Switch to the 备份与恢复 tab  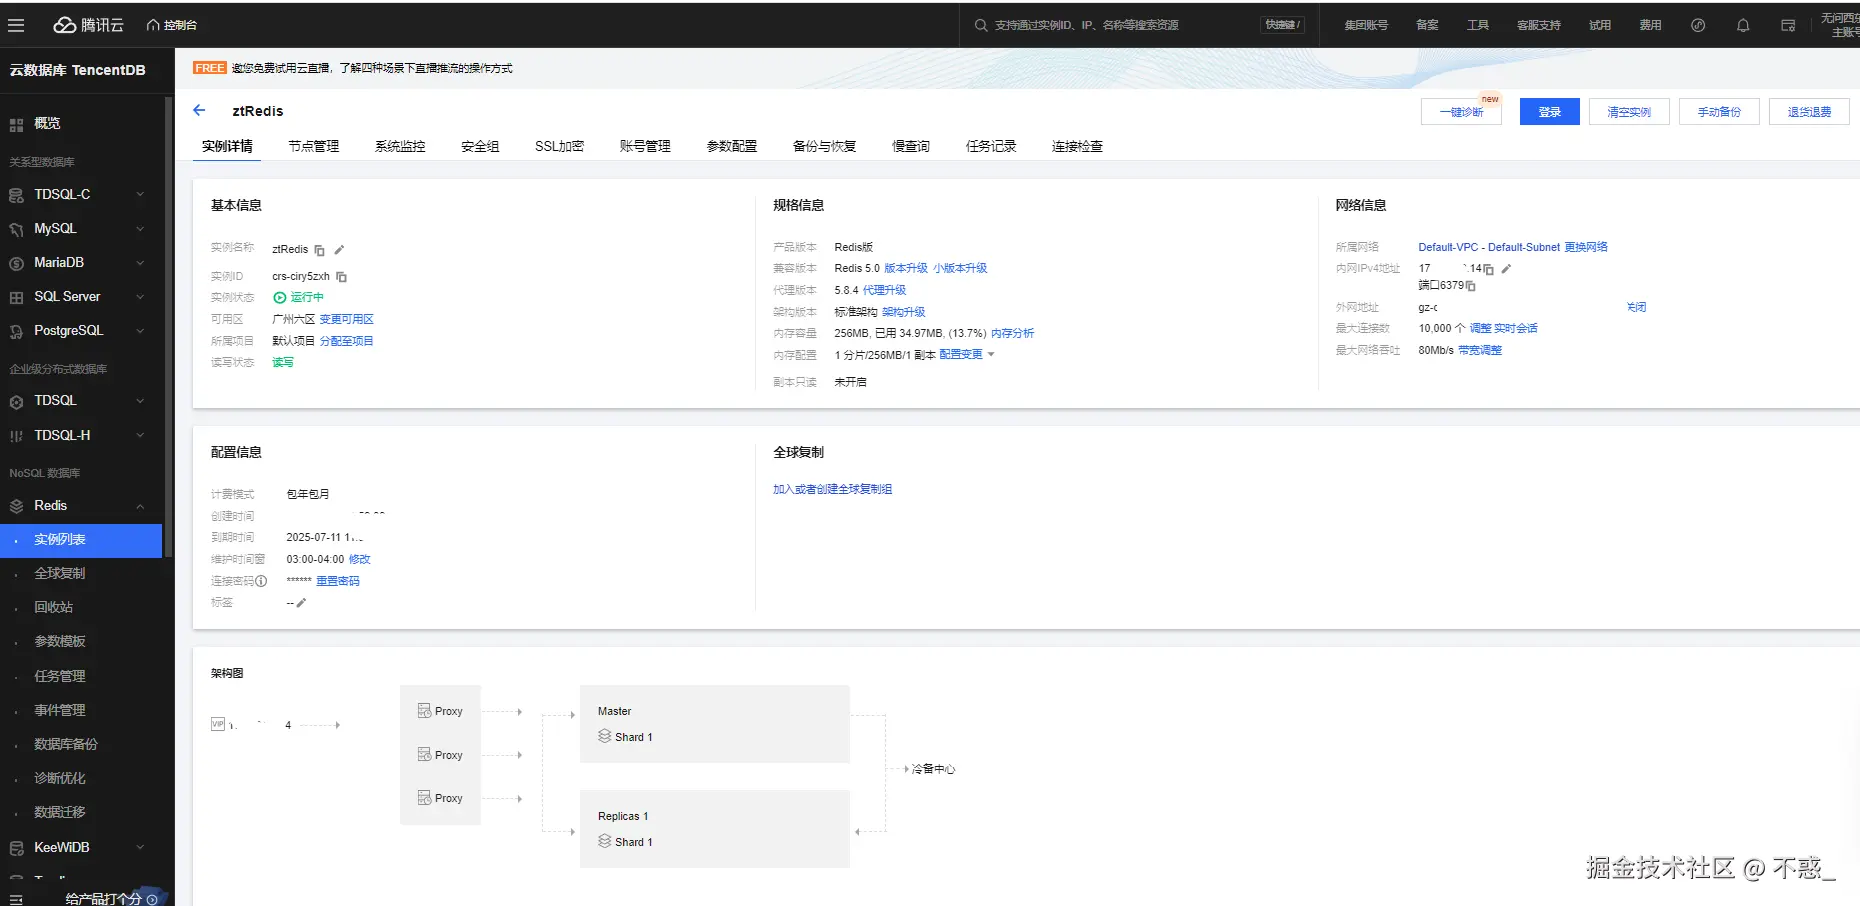coord(824,146)
